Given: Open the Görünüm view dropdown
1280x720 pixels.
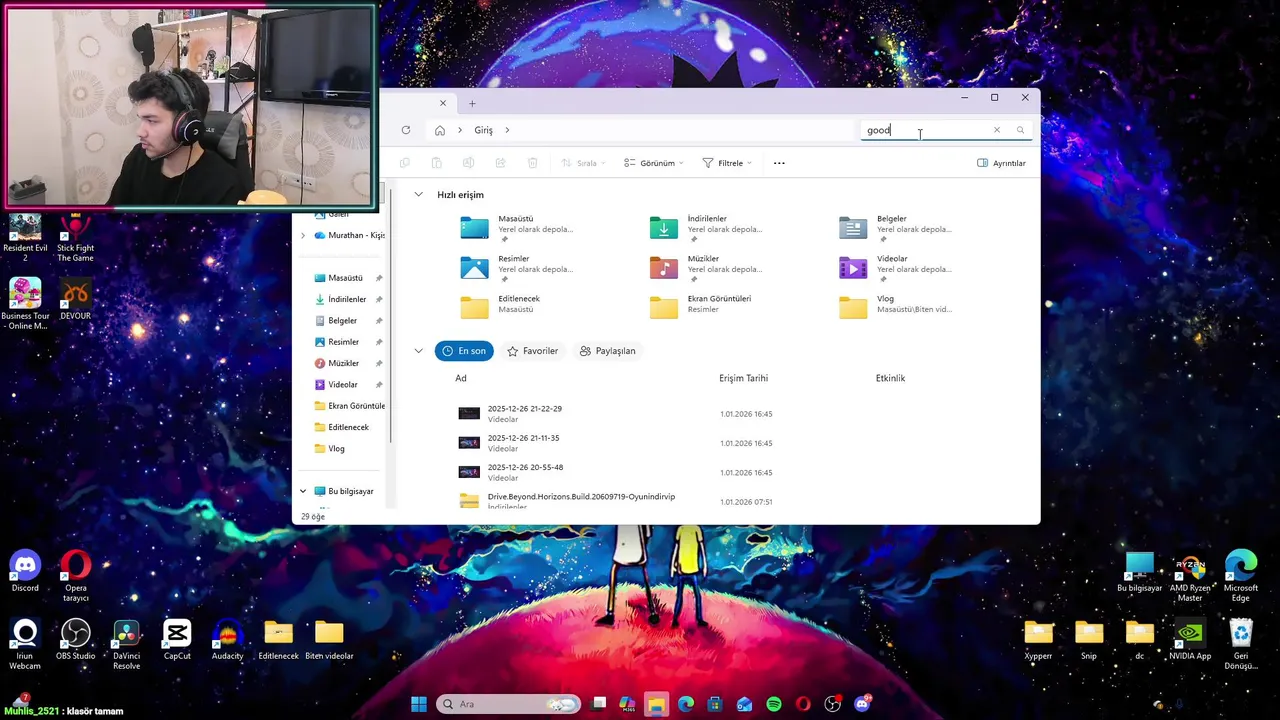Looking at the screenshot, I should coord(654,163).
